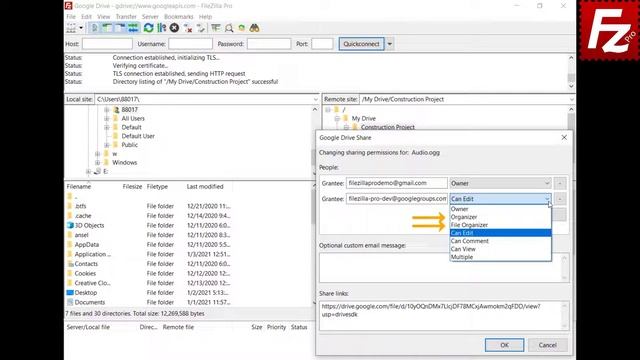Image resolution: width=640 pixels, height=360 pixels.
Task: Remove the filezilla-pro-dev grantee row
Action: tap(560, 199)
